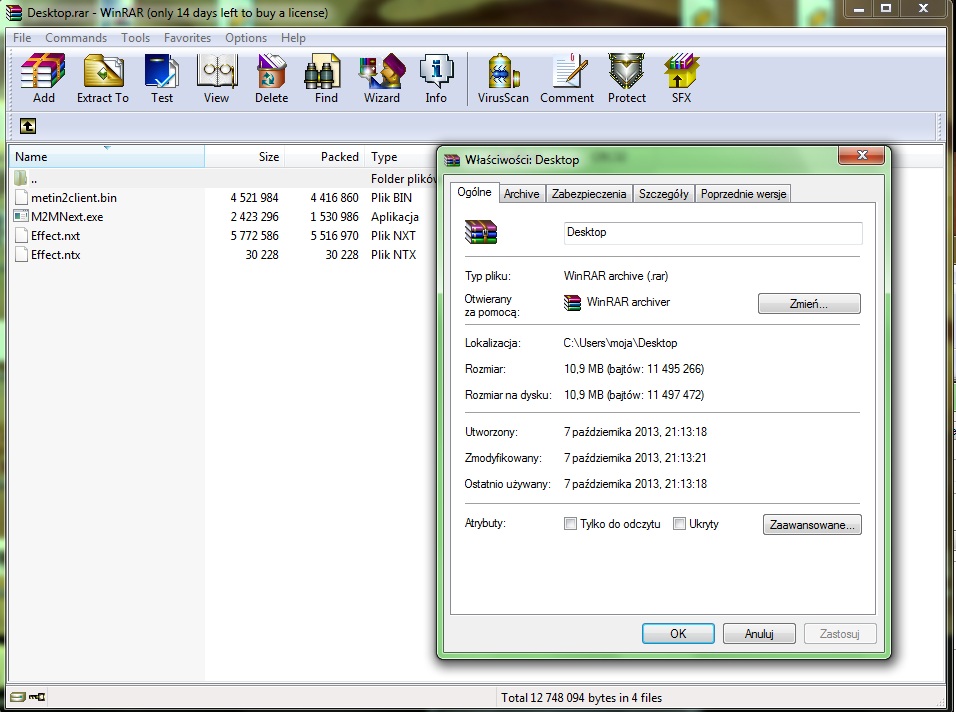This screenshot has width=956, height=712.
Task: Click the drive icon in status bar
Action: 17,697
